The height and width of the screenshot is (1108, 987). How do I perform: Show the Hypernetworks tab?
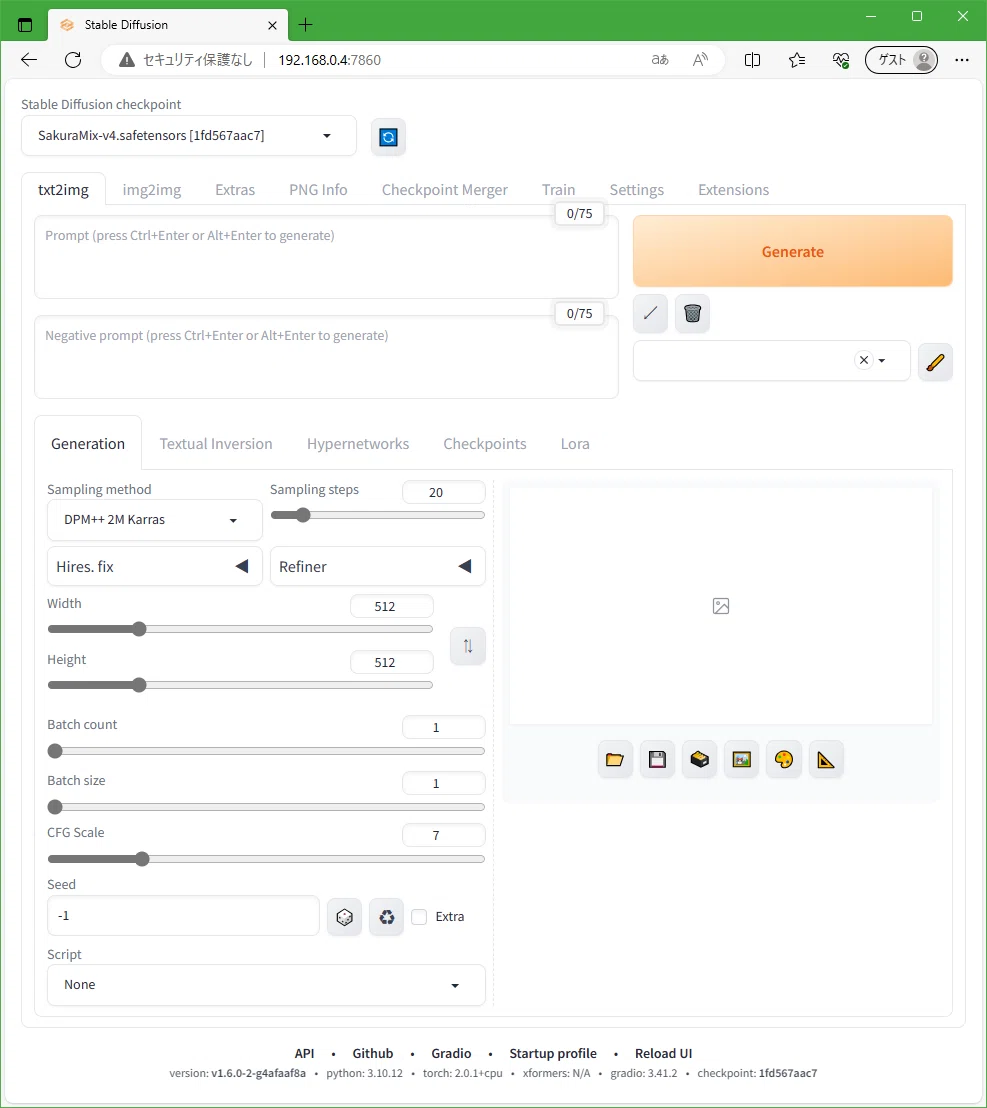point(357,444)
